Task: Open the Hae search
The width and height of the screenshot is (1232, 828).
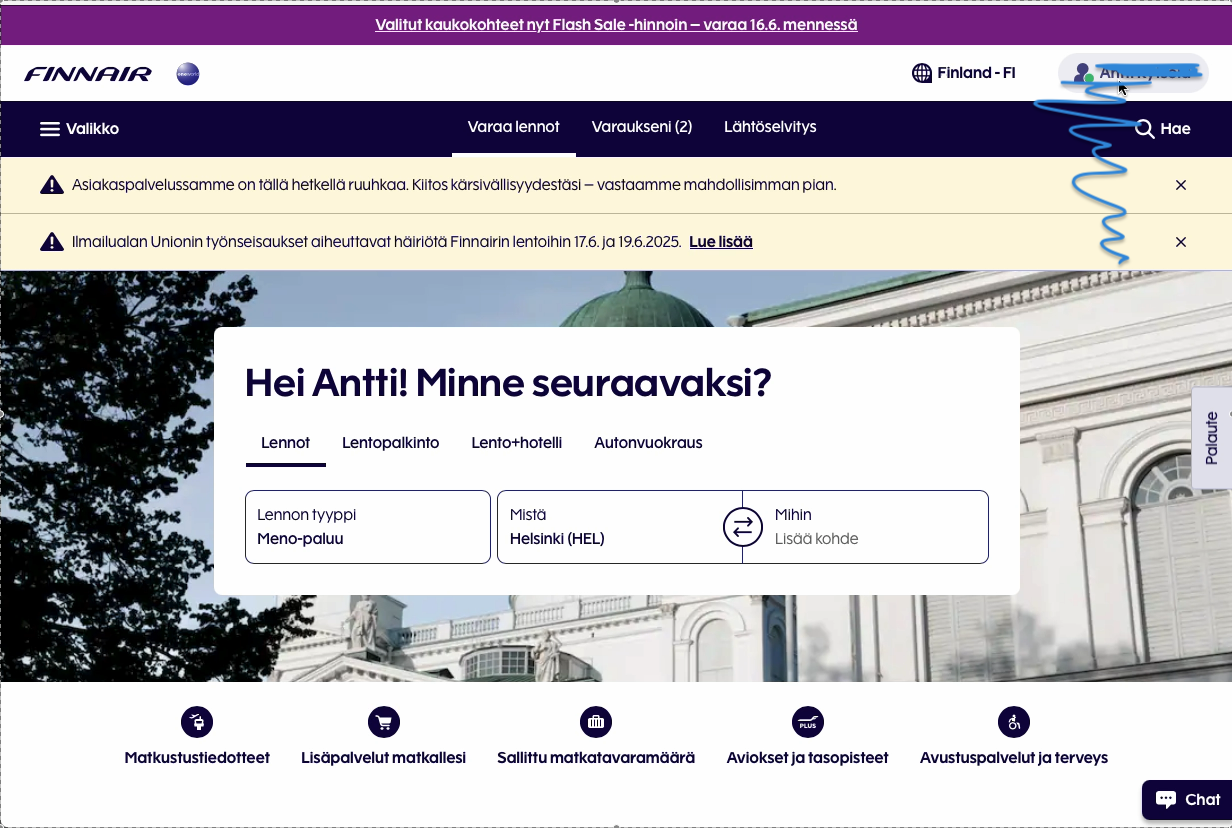Action: click(x=1163, y=128)
